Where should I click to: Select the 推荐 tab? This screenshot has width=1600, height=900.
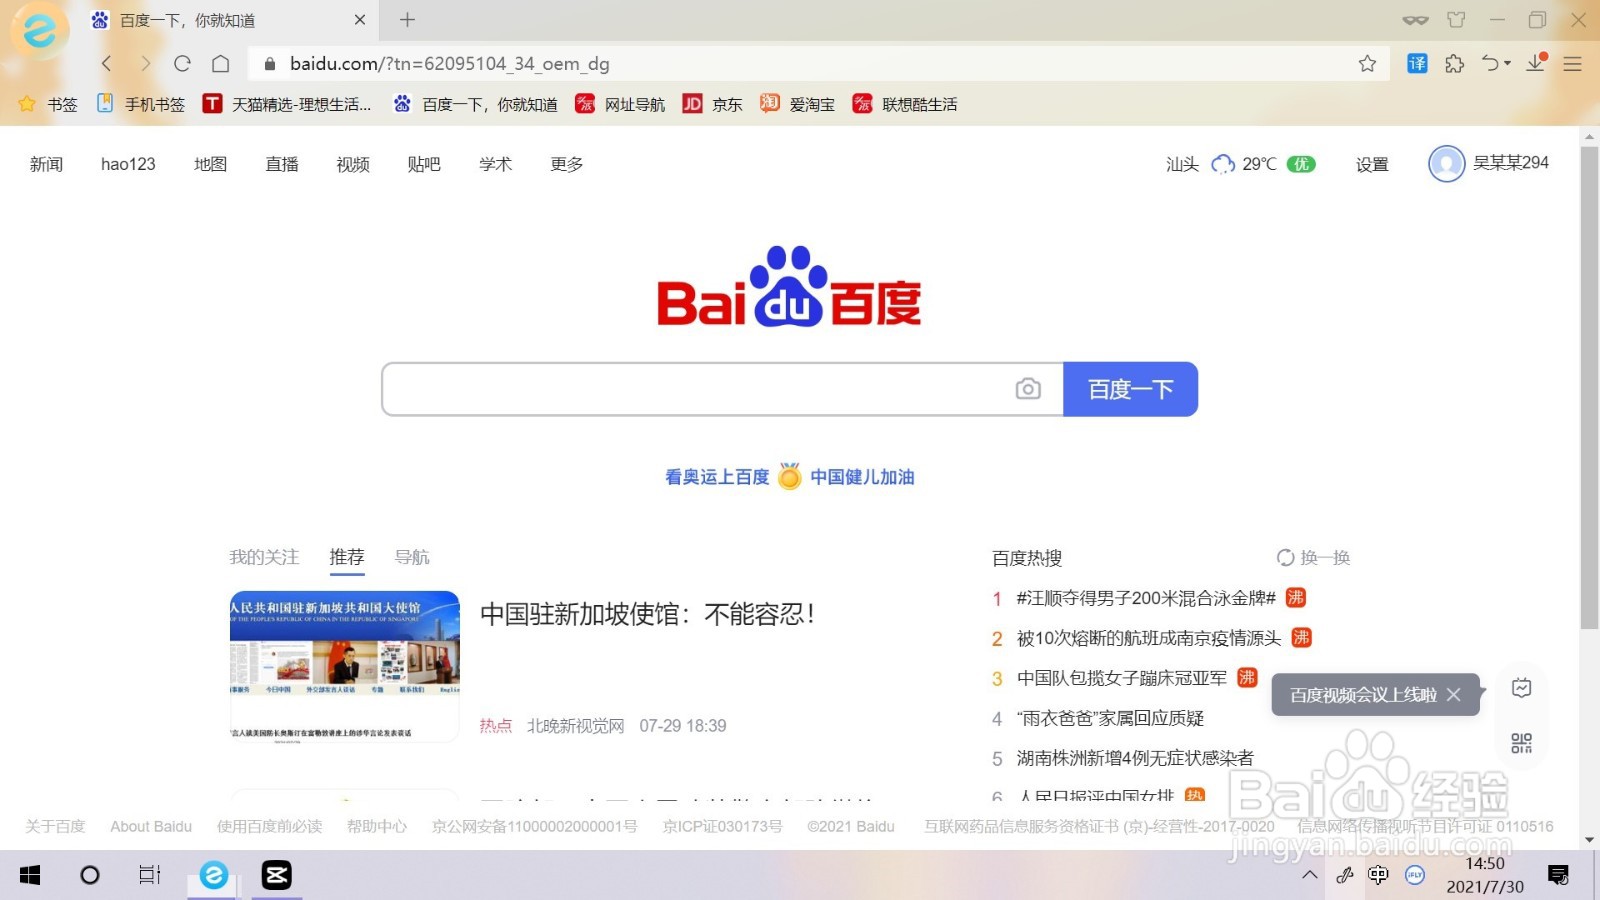[347, 557]
